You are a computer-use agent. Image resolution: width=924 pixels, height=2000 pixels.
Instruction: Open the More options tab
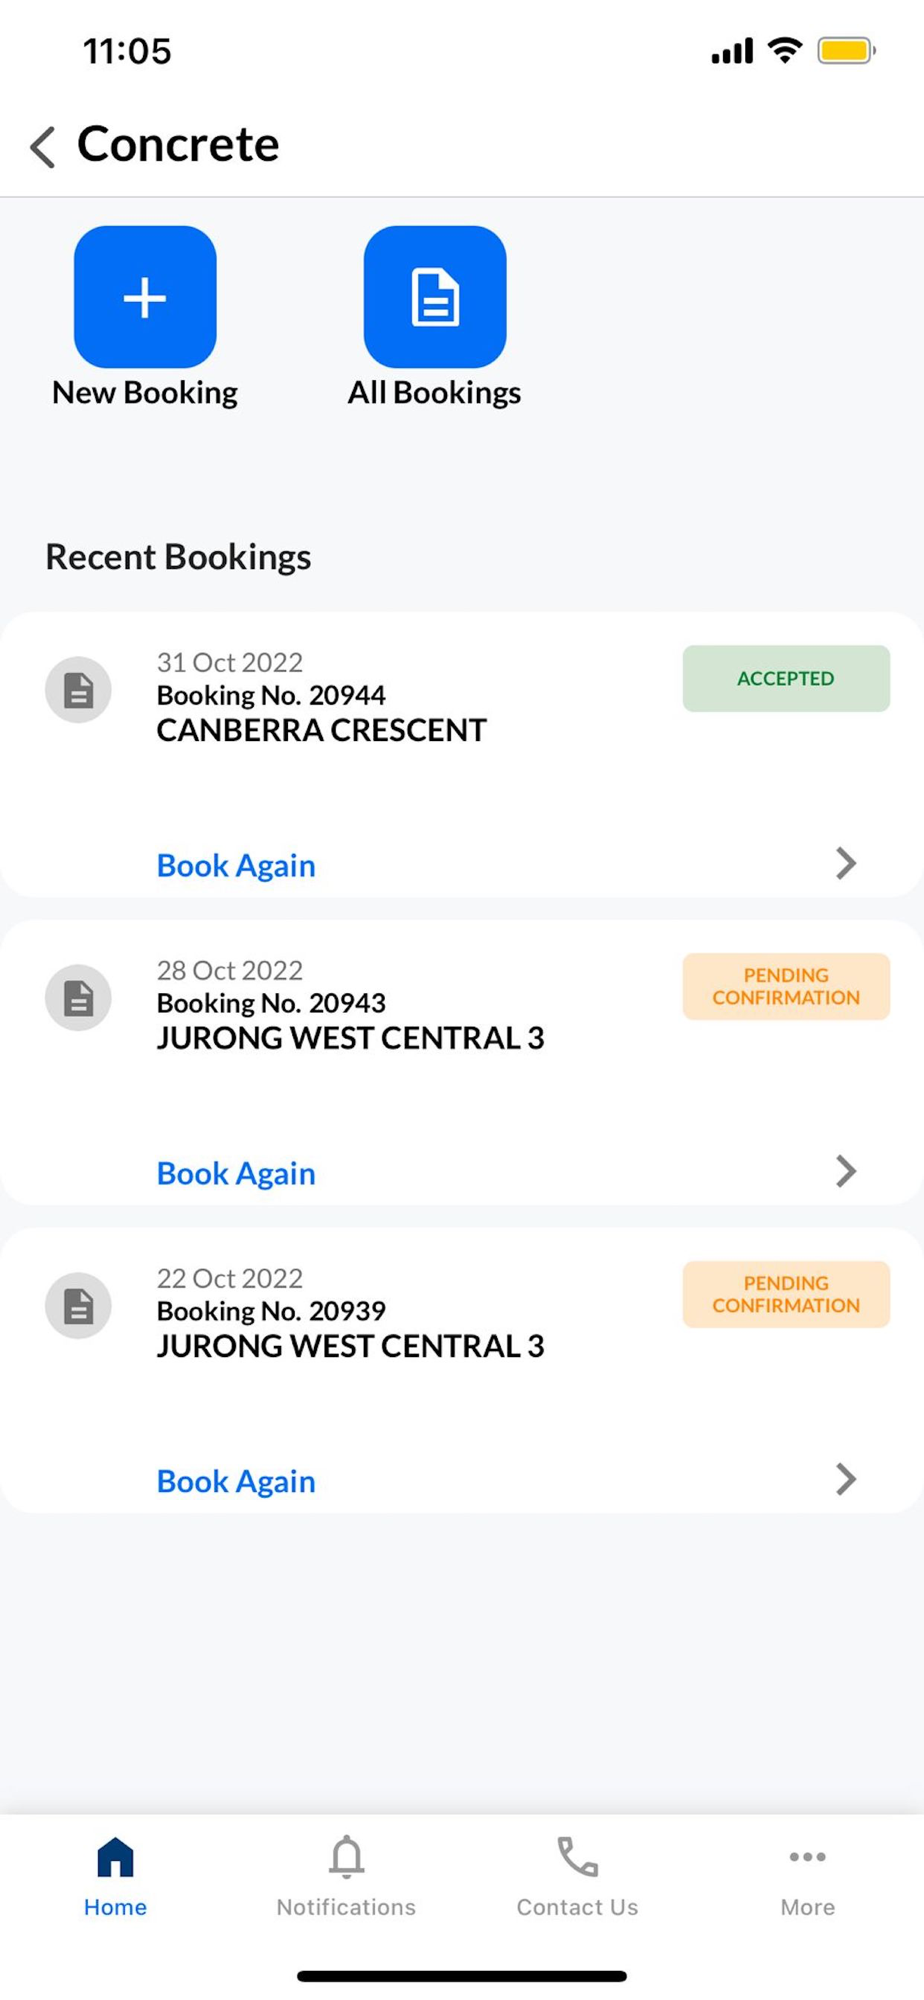807,1876
